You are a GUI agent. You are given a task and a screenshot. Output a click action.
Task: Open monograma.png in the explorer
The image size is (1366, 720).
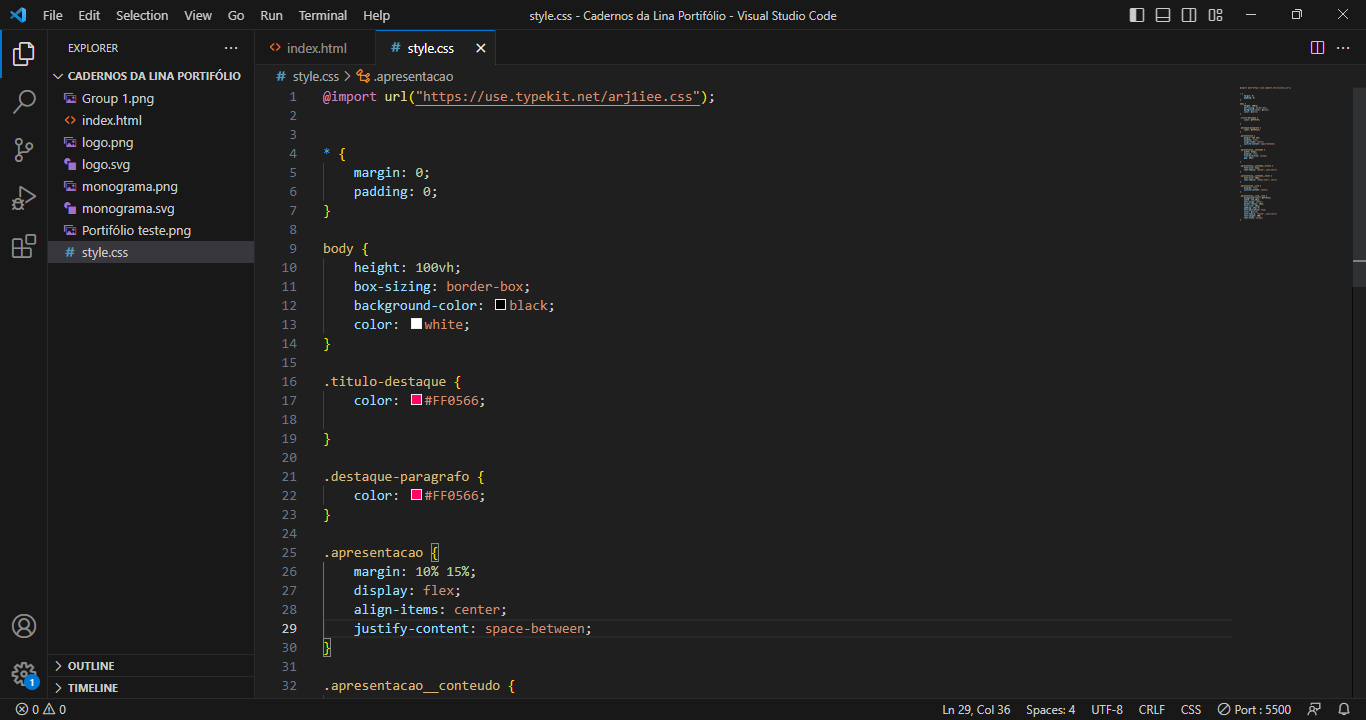[151, 186]
